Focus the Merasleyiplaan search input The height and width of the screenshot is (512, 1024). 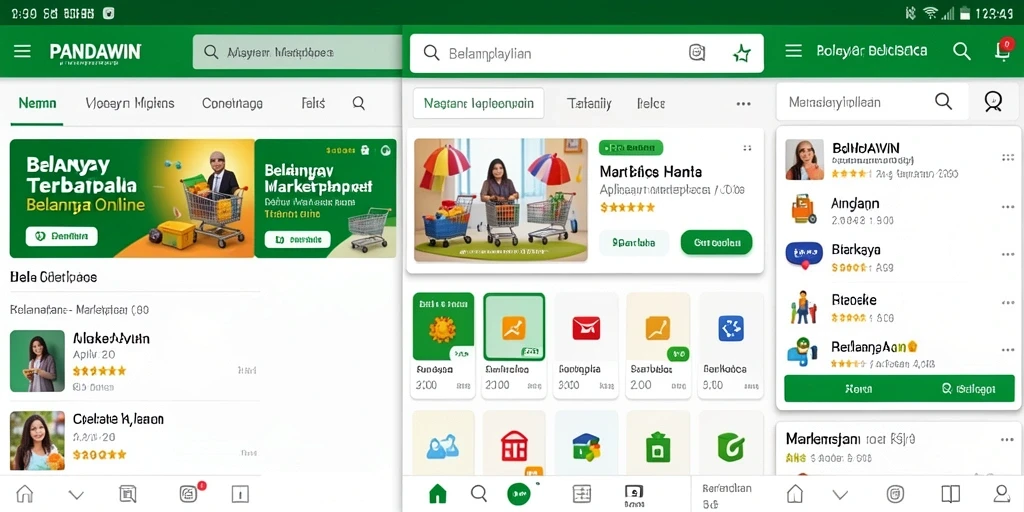tap(872, 101)
